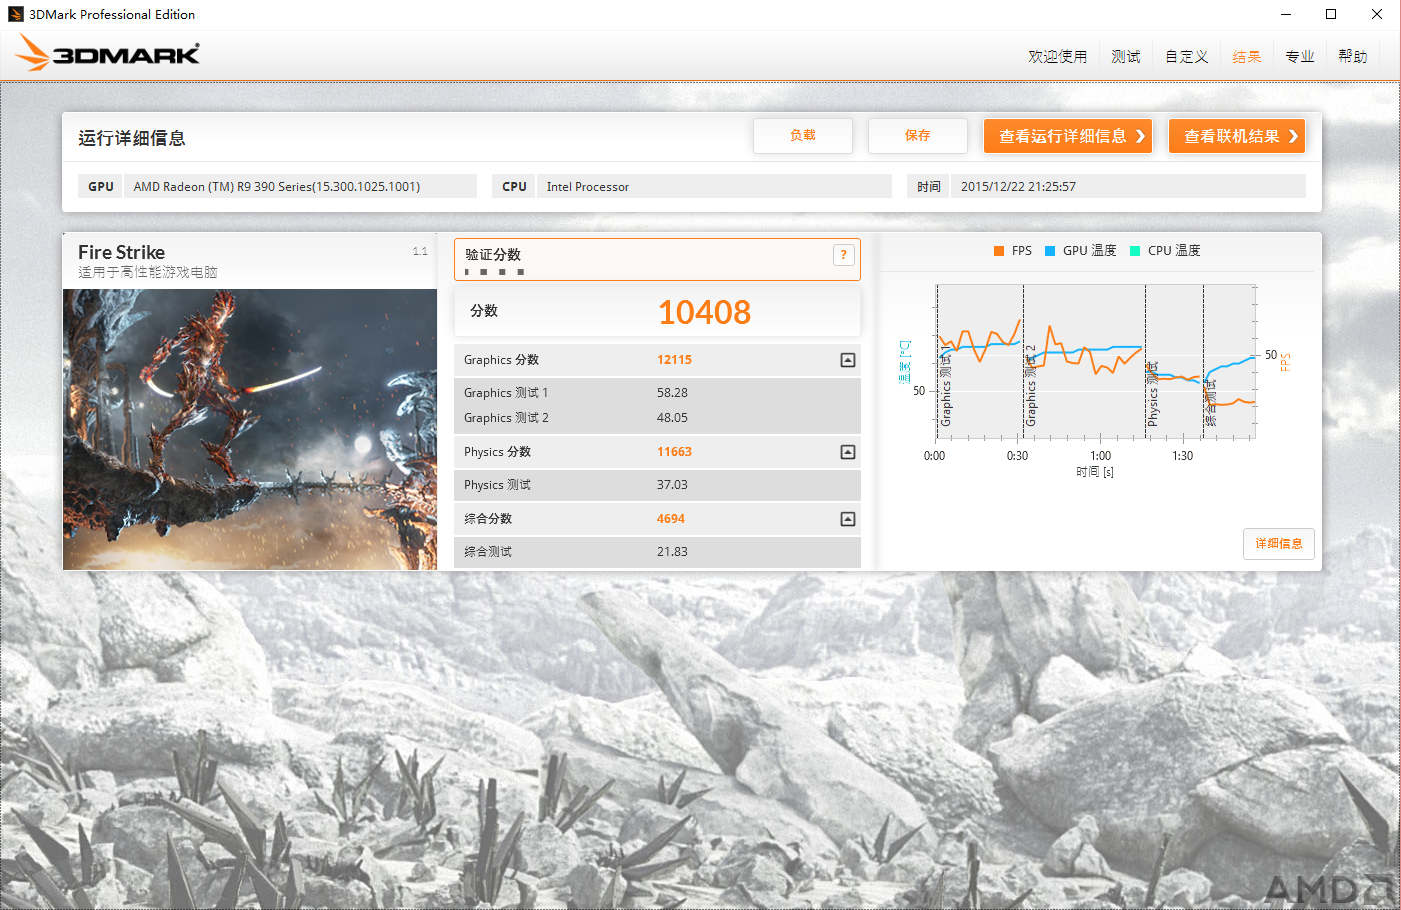1401x910 pixels.
Task: Maximize the 3DMark window
Action: pyautogui.click(x=1331, y=14)
